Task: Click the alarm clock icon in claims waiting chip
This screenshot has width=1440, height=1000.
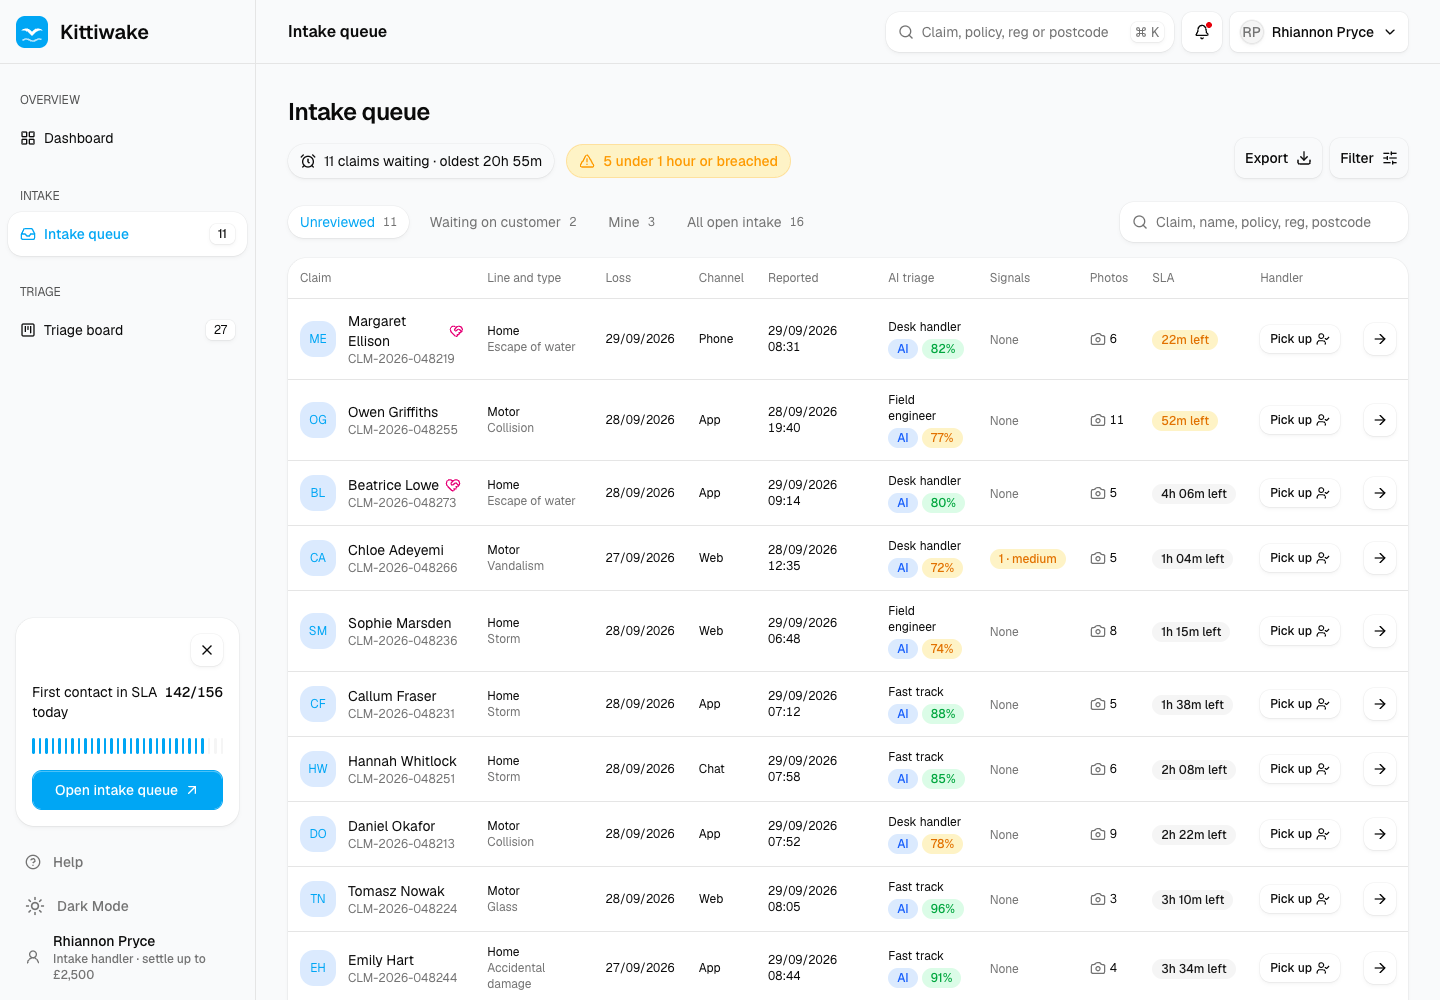Action: pyautogui.click(x=308, y=161)
